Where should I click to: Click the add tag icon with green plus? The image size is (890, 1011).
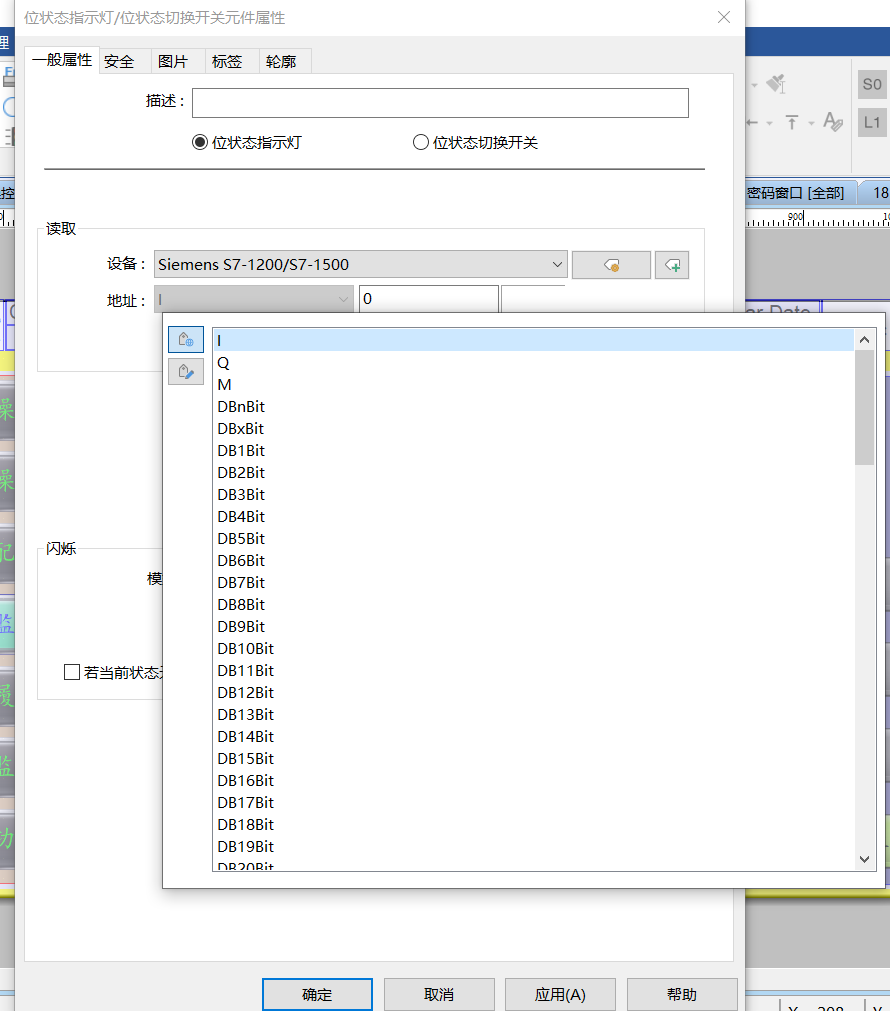coord(672,265)
